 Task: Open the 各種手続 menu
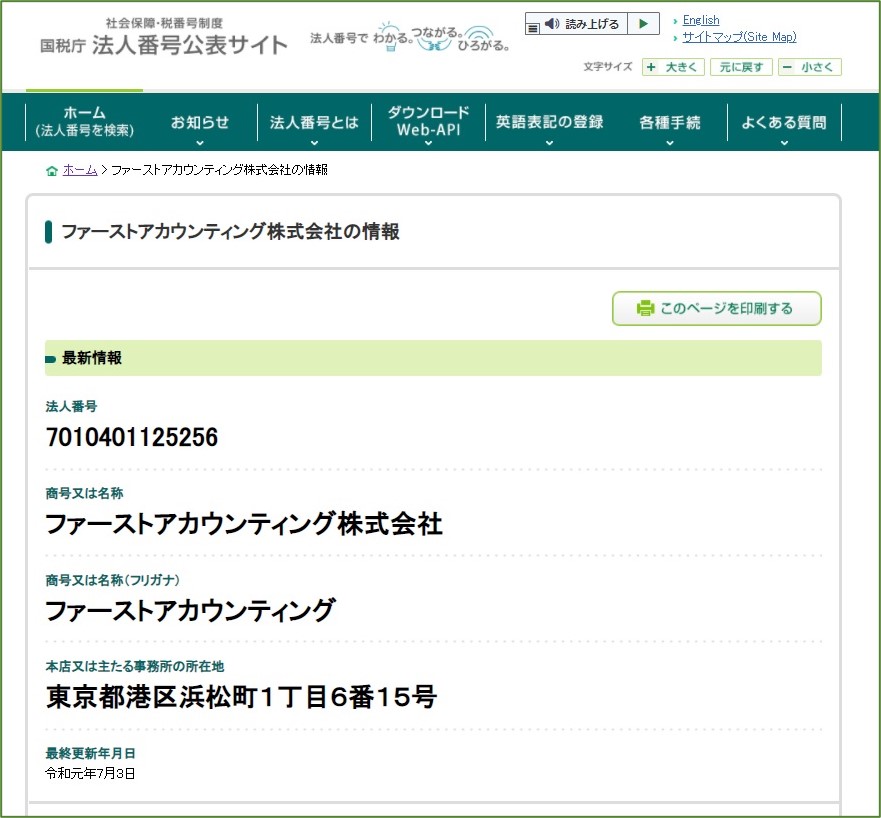tap(670, 122)
